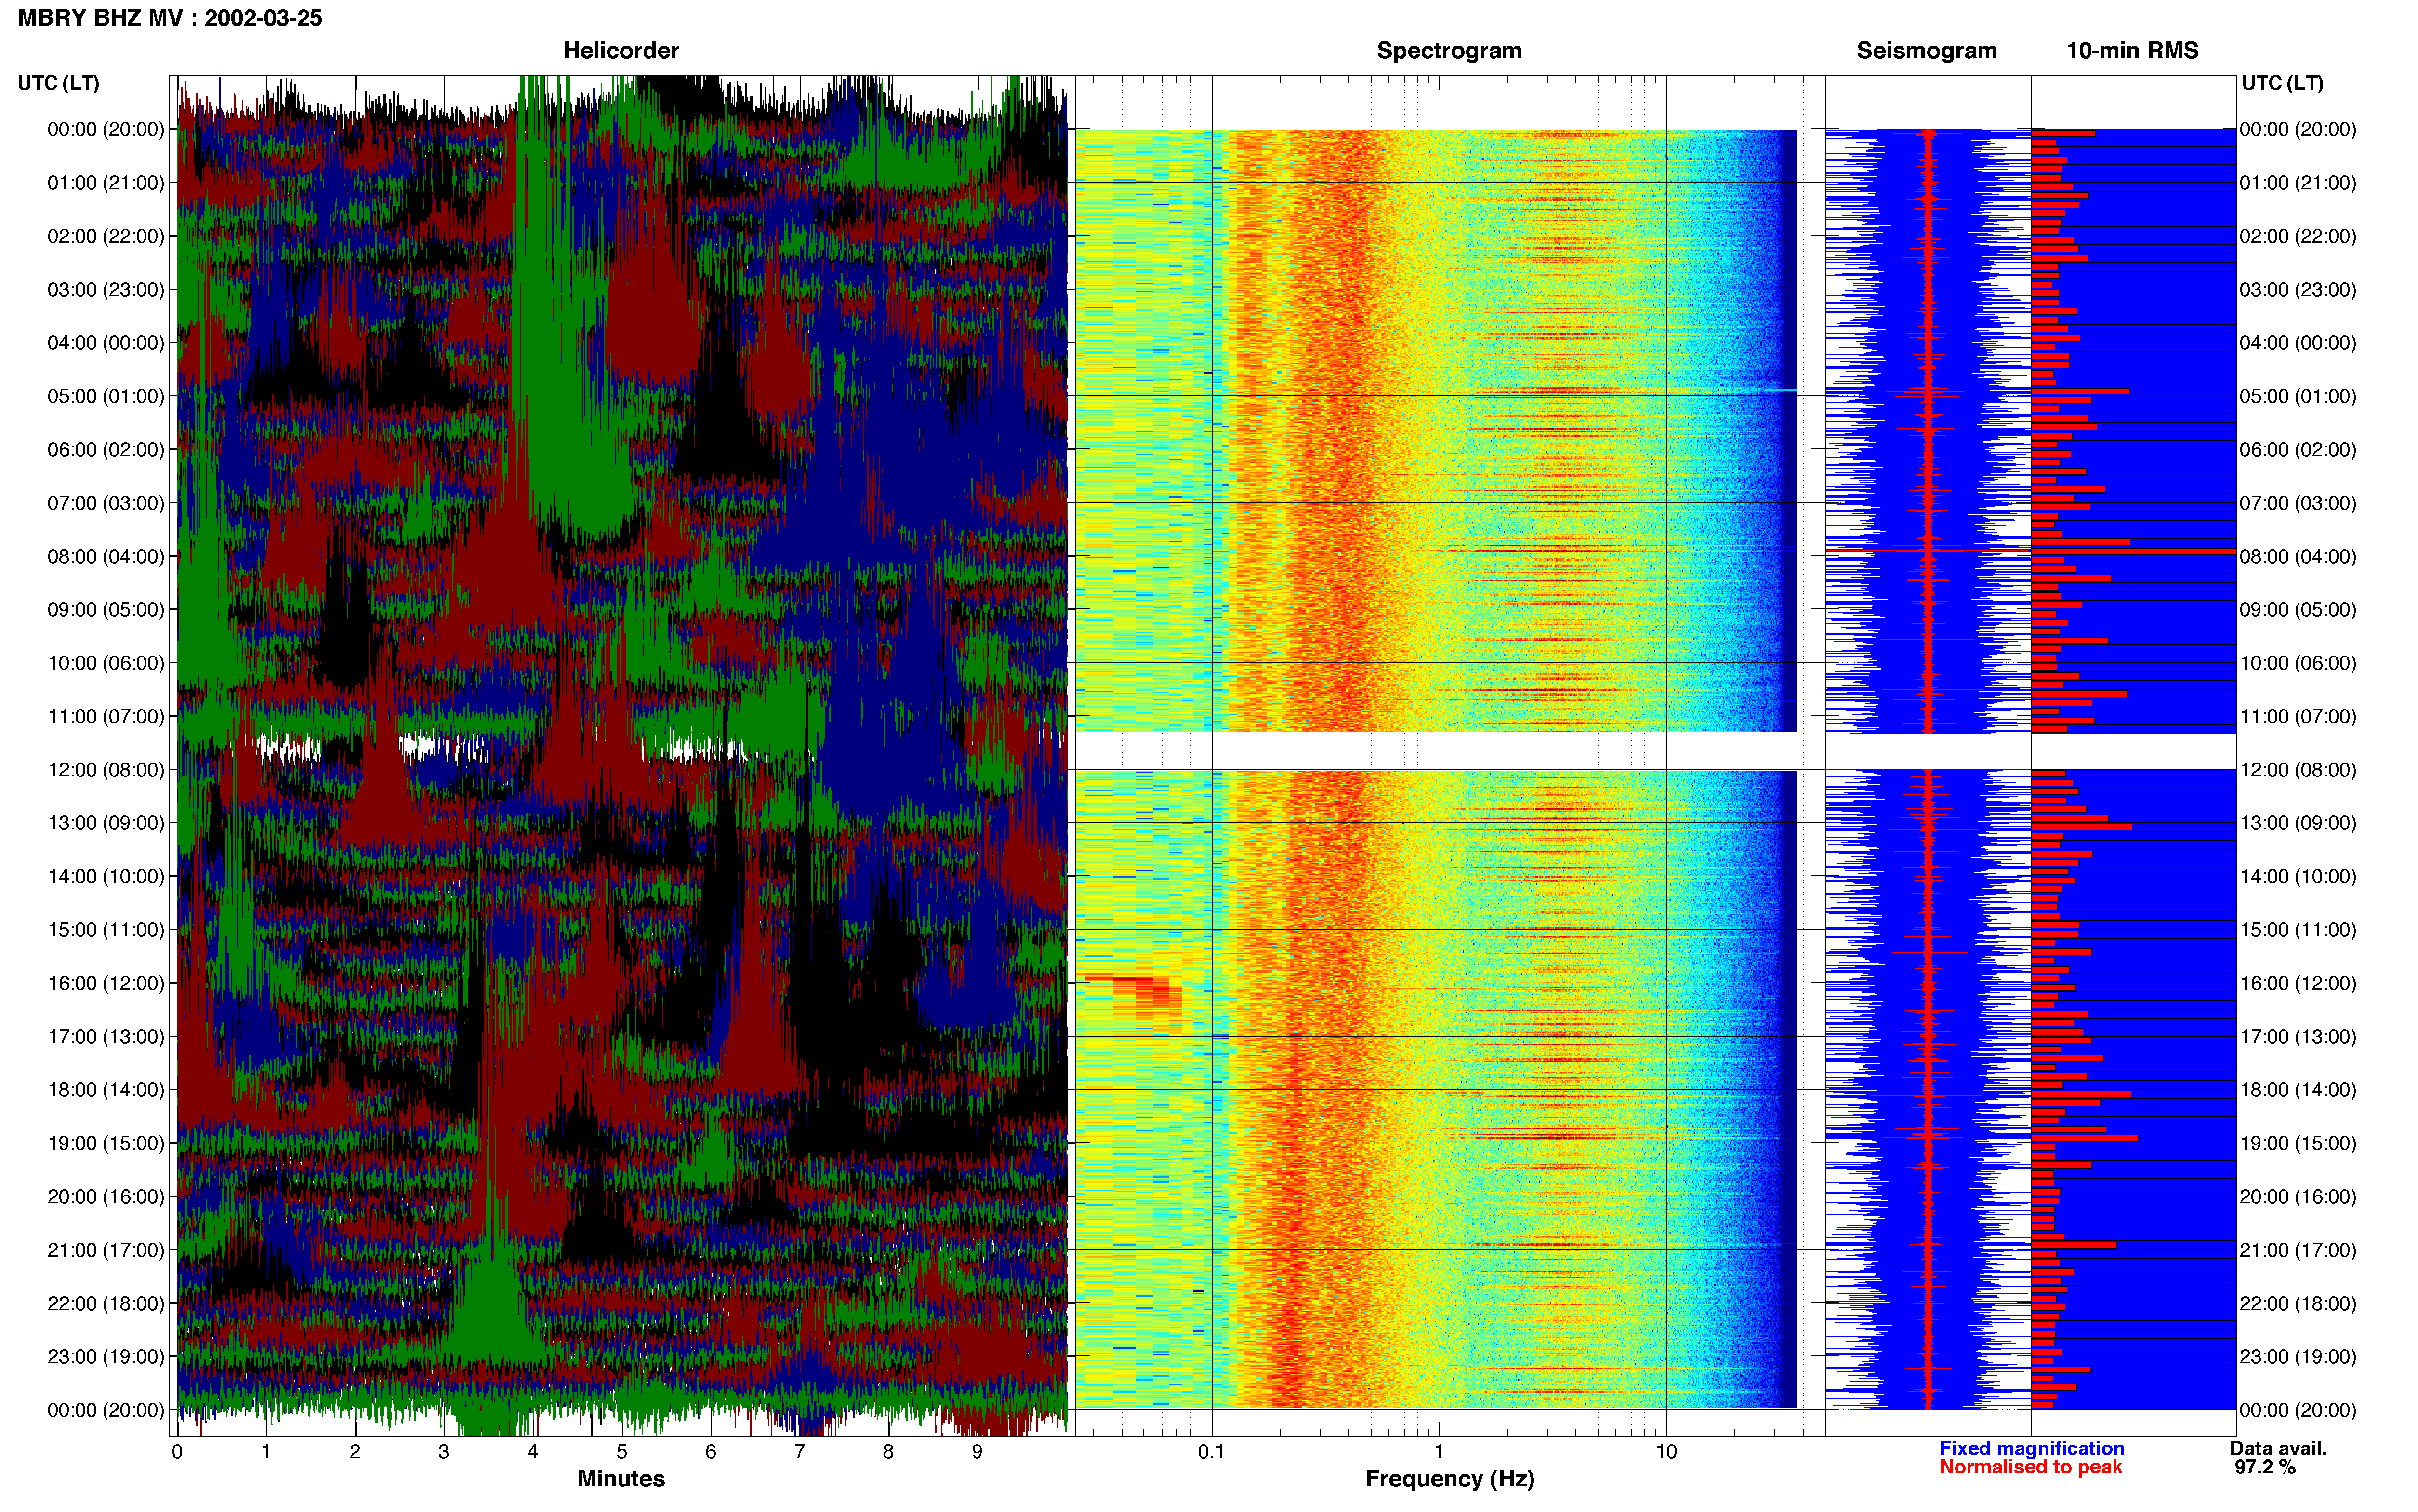Click left time label 04:00 (00:00)
Image resolution: width=2418 pixels, height=1512 pixels.
[x=106, y=343]
